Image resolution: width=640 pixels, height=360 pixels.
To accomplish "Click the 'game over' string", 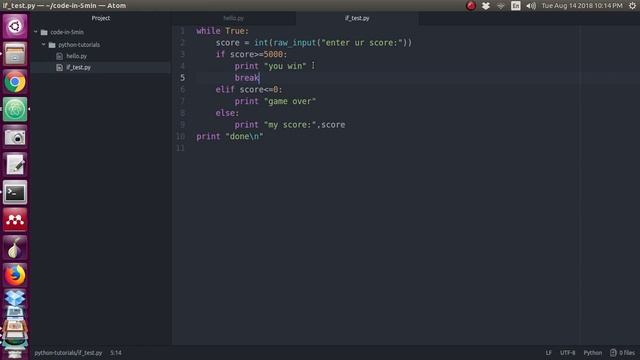I will tap(290, 101).
